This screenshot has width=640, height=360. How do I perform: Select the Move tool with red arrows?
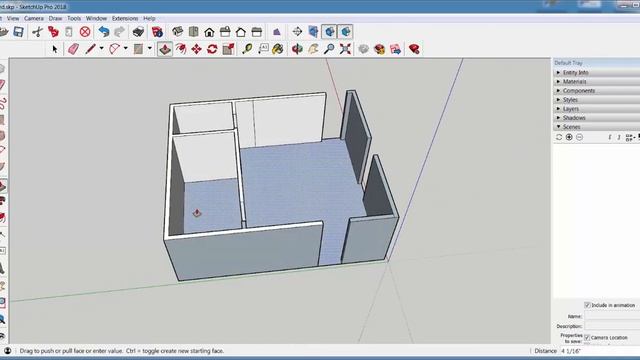196,49
